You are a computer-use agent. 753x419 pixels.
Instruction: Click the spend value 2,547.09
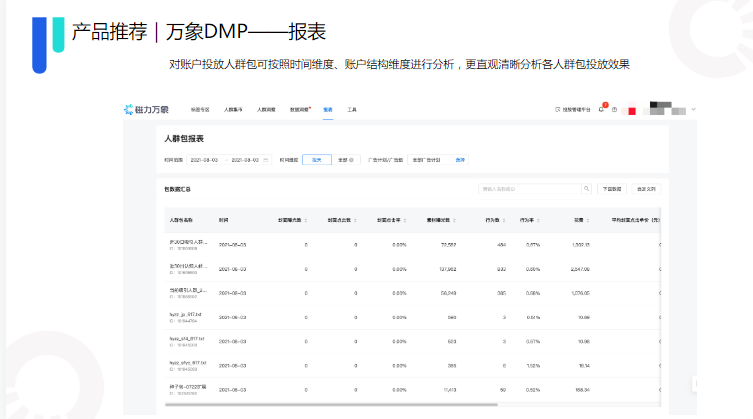pyautogui.click(x=580, y=269)
